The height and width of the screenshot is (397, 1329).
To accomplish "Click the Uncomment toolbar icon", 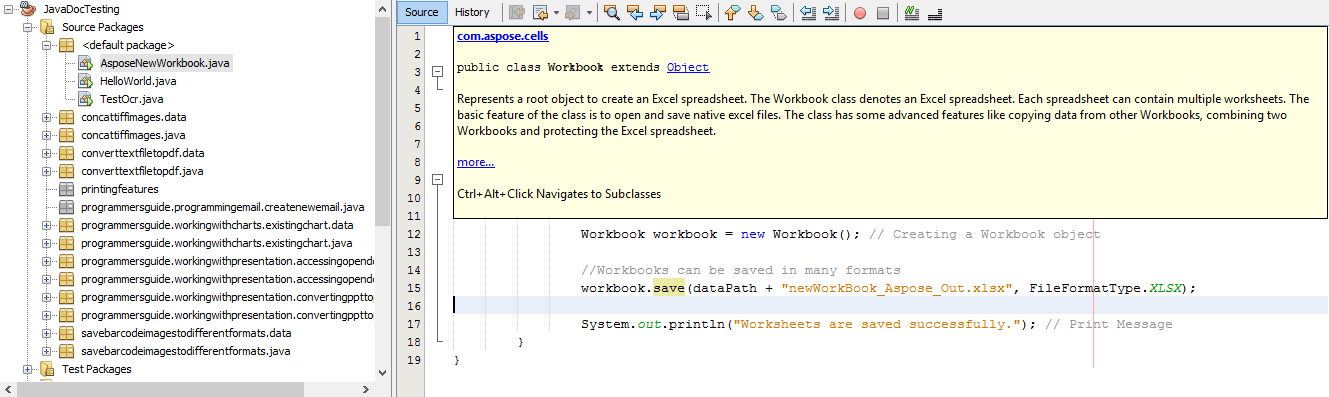I will (x=934, y=13).
